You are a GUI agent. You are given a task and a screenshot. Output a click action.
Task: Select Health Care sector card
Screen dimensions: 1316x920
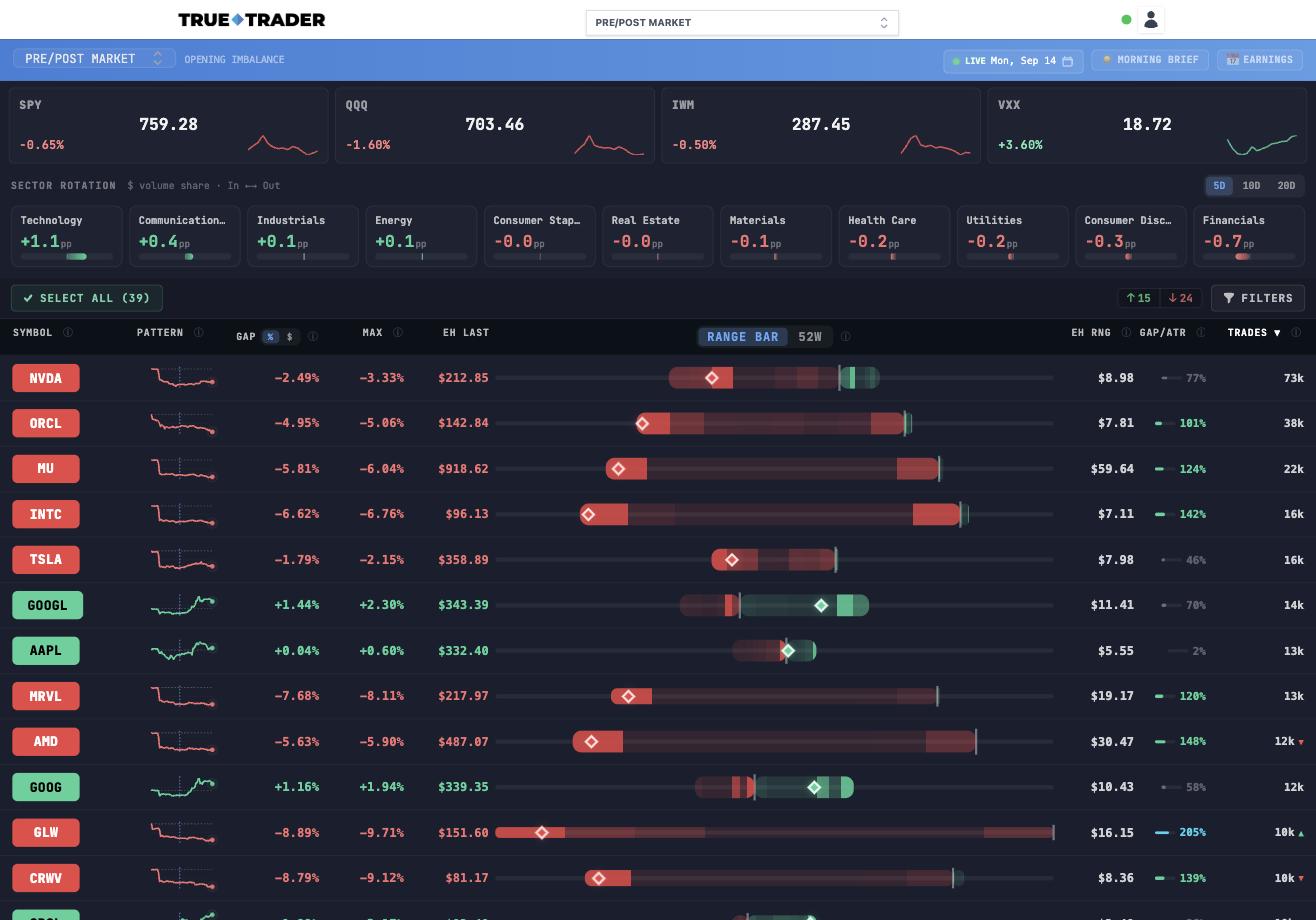tap(894, 236)
